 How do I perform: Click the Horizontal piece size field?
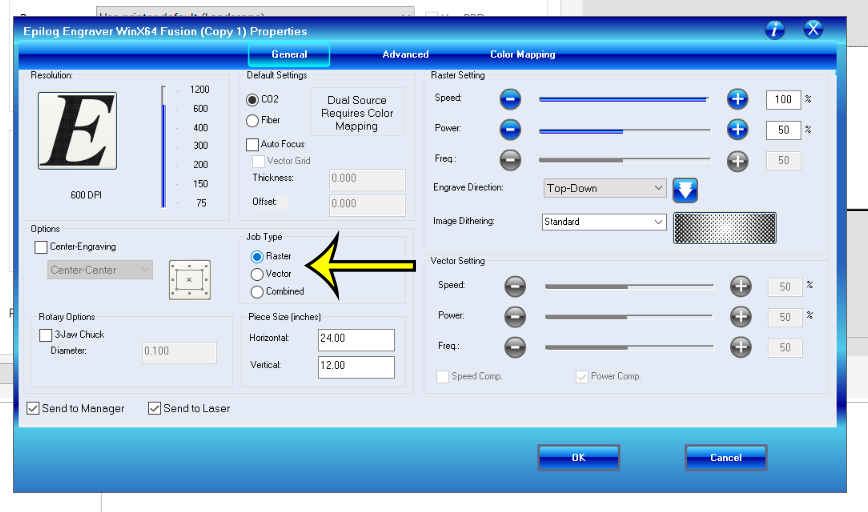pos(356,340)
